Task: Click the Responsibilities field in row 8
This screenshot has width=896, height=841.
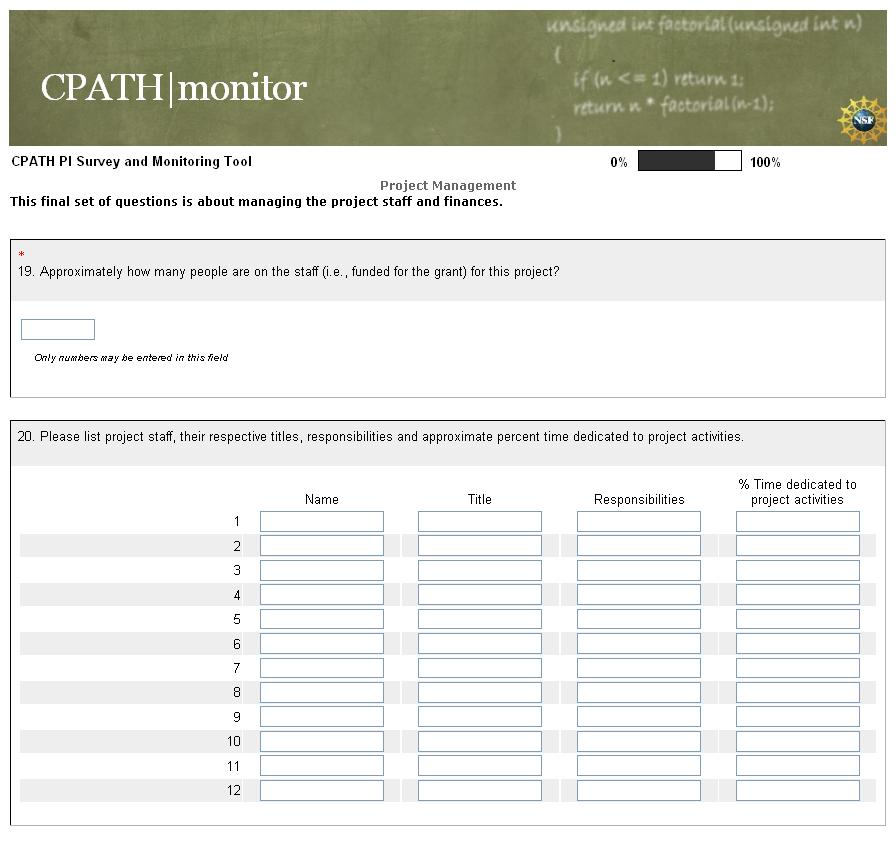Action: point(639,692)
